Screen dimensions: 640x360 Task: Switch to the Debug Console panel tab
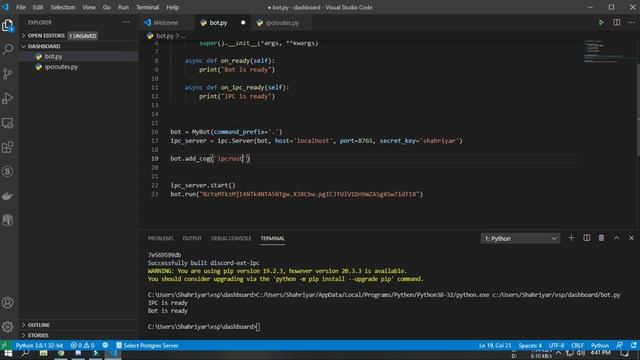231,238
